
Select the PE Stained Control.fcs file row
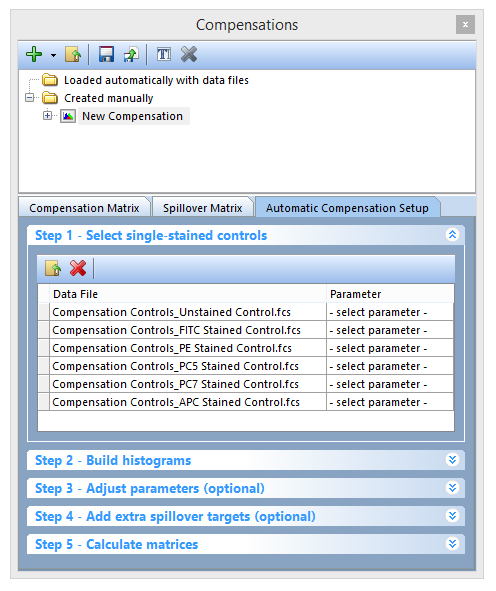[x=188, y=348]
